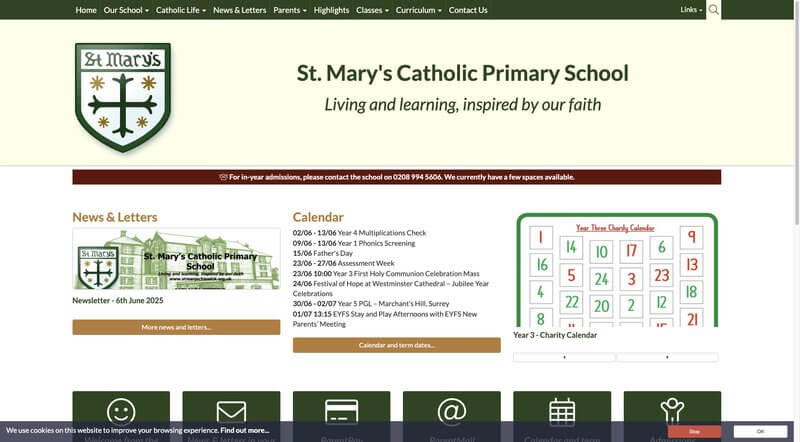Expand the Links dropdown

tap(691, 10)
